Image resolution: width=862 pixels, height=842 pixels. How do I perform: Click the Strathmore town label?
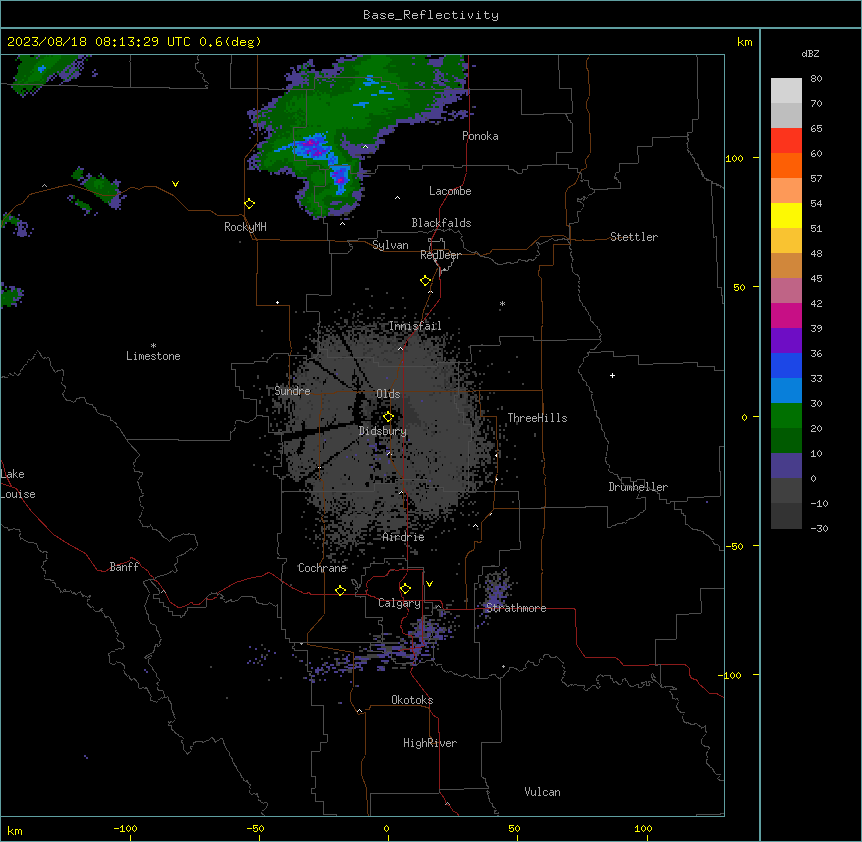516,608
